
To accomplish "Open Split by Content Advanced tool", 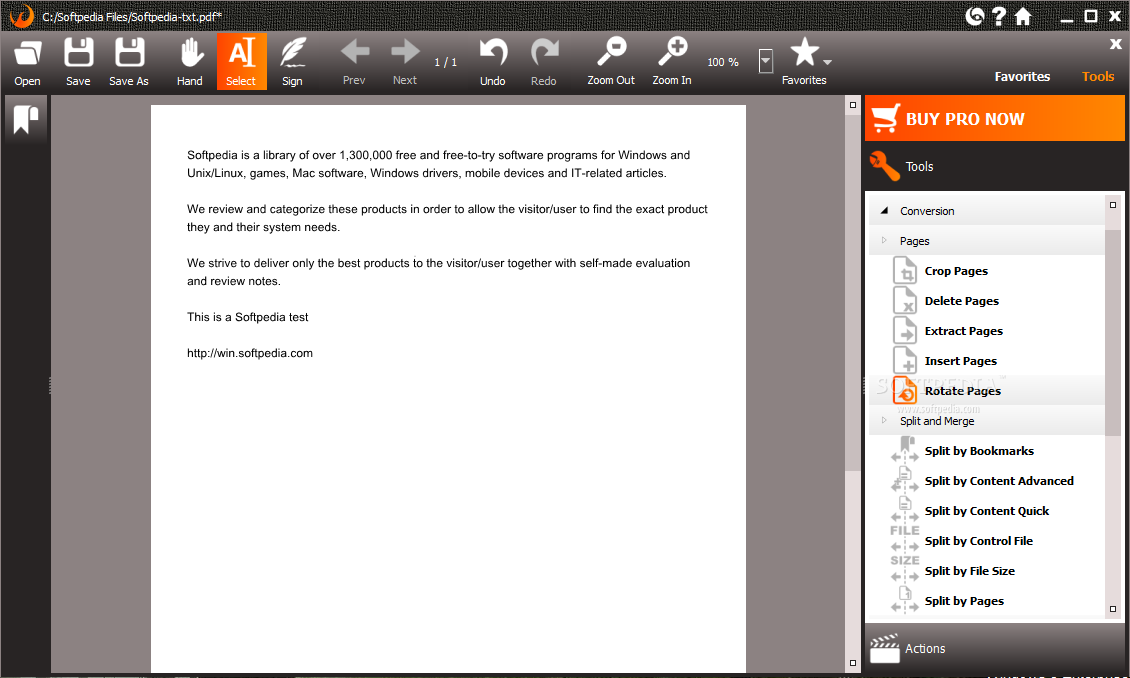I will tap(986, 481).
